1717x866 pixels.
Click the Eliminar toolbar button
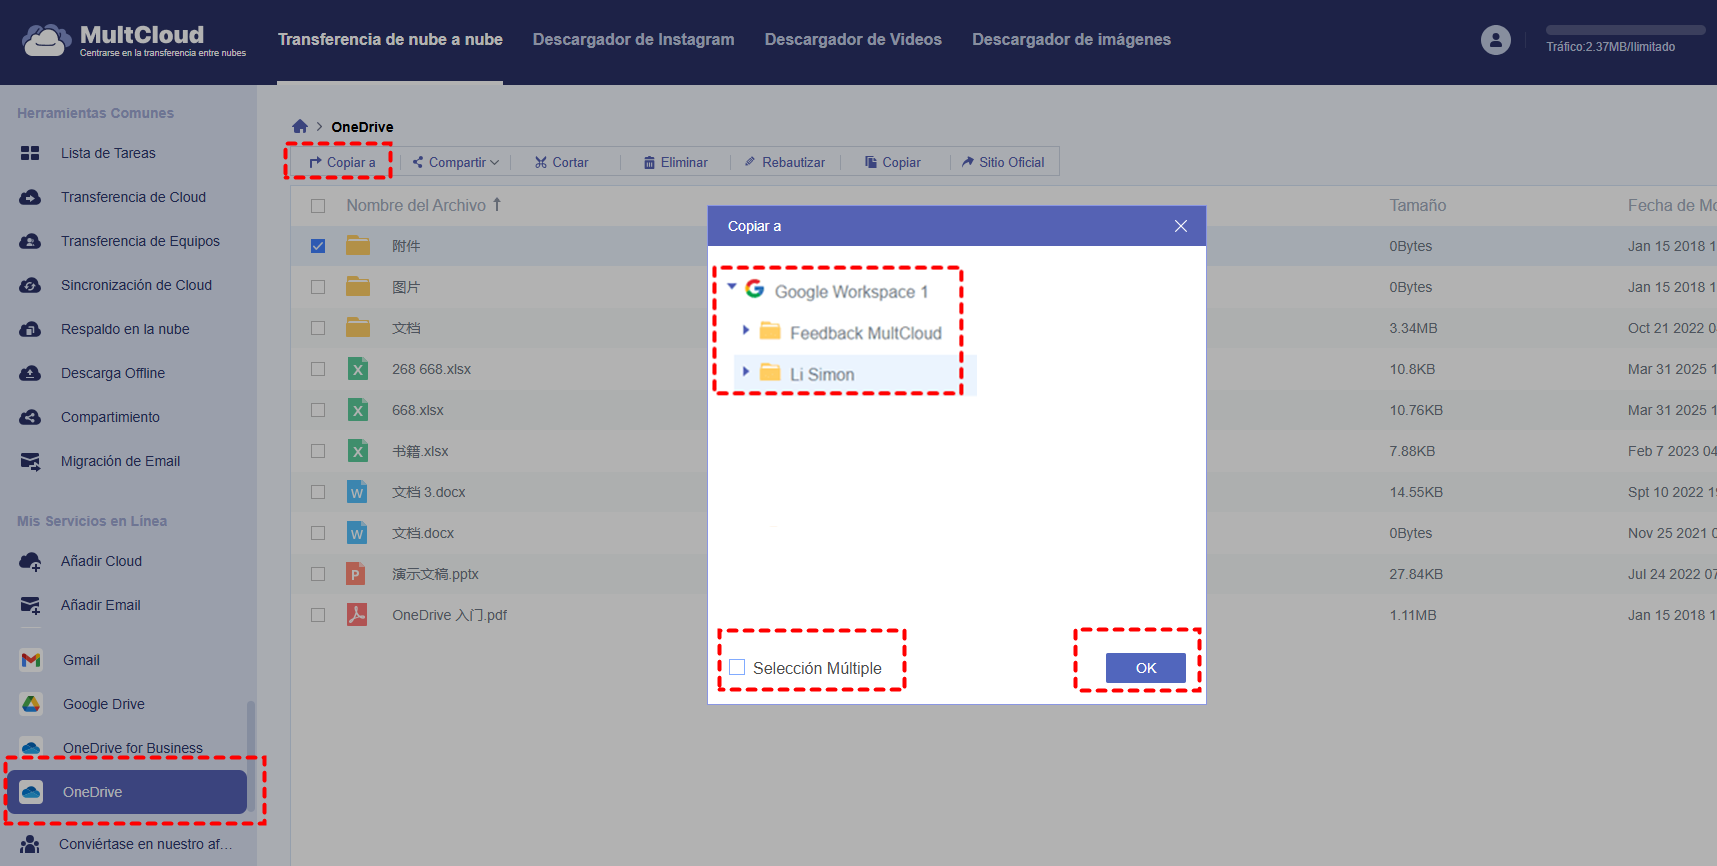pyautogui.click(x=675, y=162)
